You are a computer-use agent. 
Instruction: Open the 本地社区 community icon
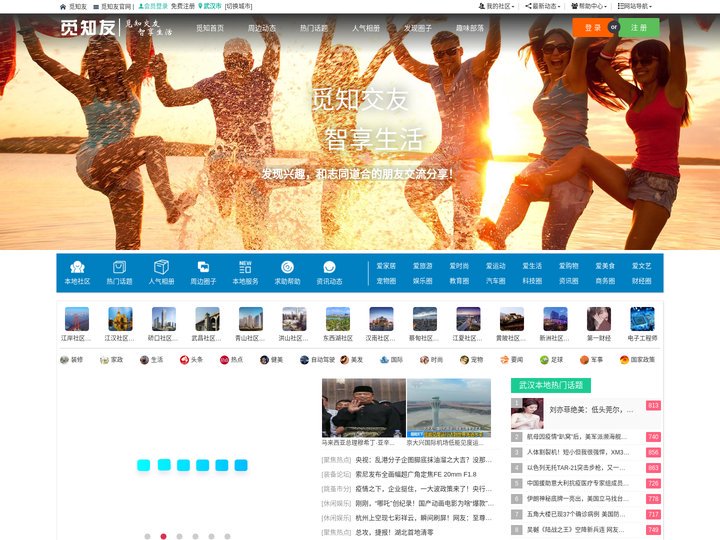pyautogui.click(x=77, y=267)
